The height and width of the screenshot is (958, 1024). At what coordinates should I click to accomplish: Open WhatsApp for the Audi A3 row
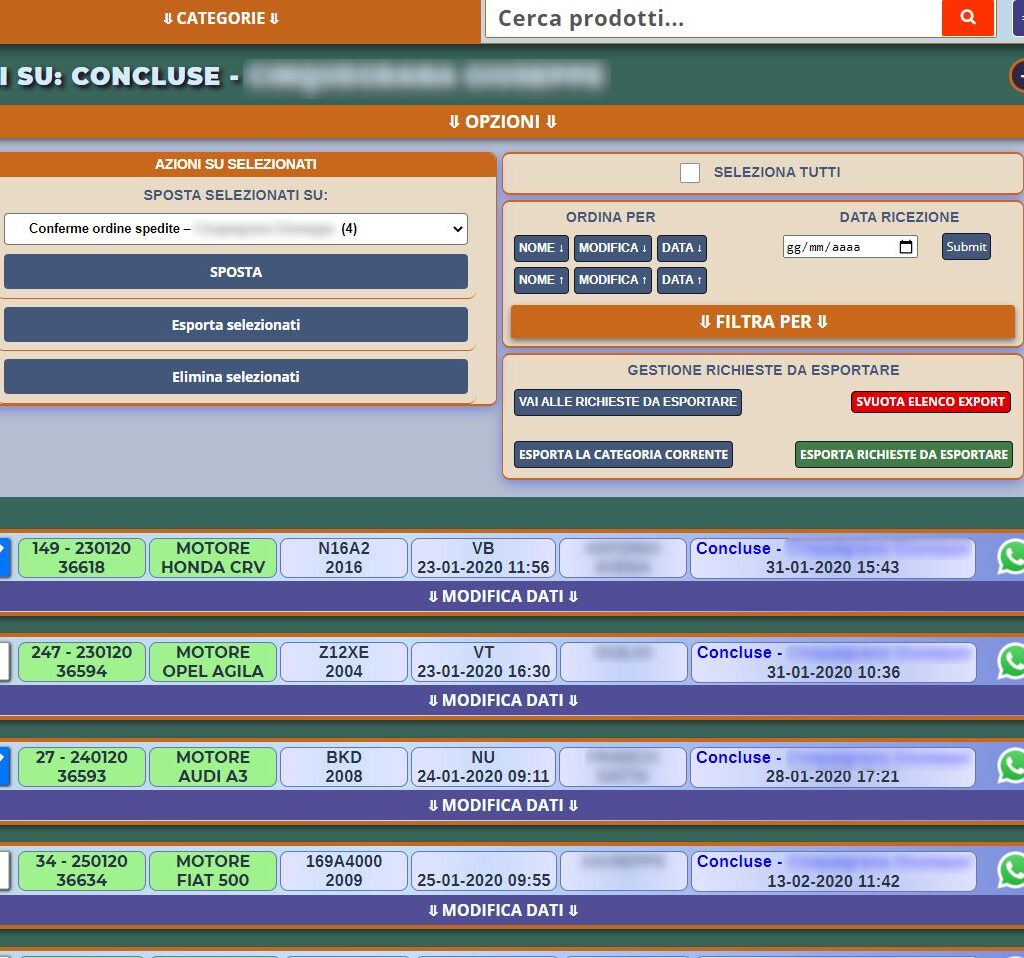[x=1012, y=766]
